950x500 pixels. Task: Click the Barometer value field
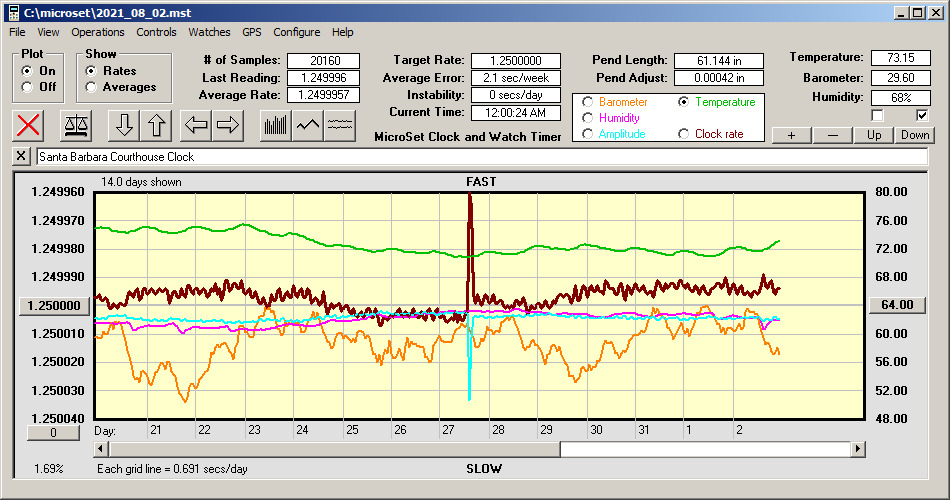900,78
